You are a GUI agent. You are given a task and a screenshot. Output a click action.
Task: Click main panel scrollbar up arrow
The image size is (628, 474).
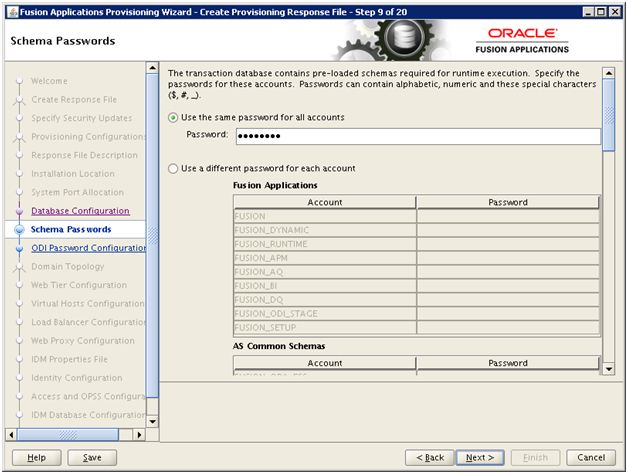click(x=609, y=73)
